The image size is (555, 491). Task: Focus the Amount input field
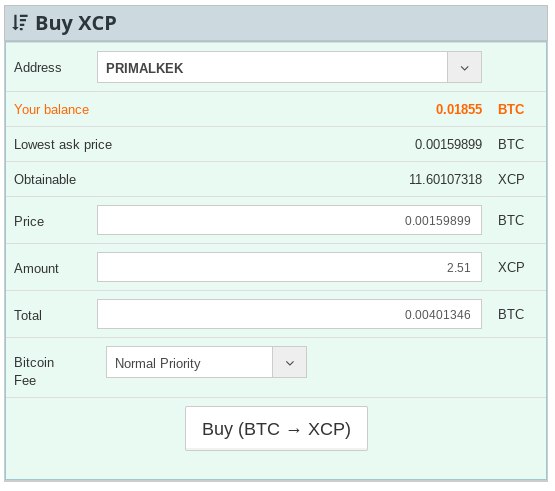click(290, 268)
